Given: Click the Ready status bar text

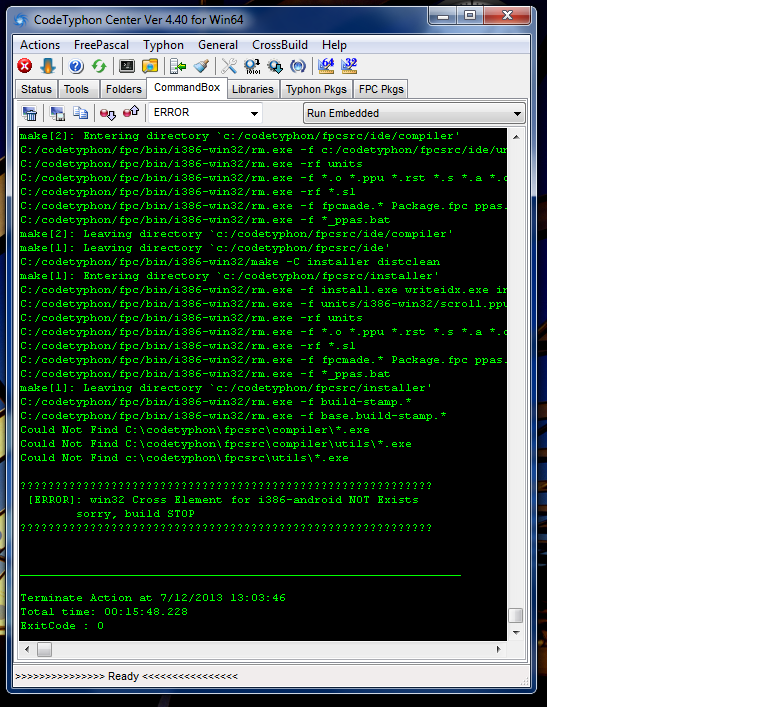Looking at the screenshot, I should tap(126, 676).
